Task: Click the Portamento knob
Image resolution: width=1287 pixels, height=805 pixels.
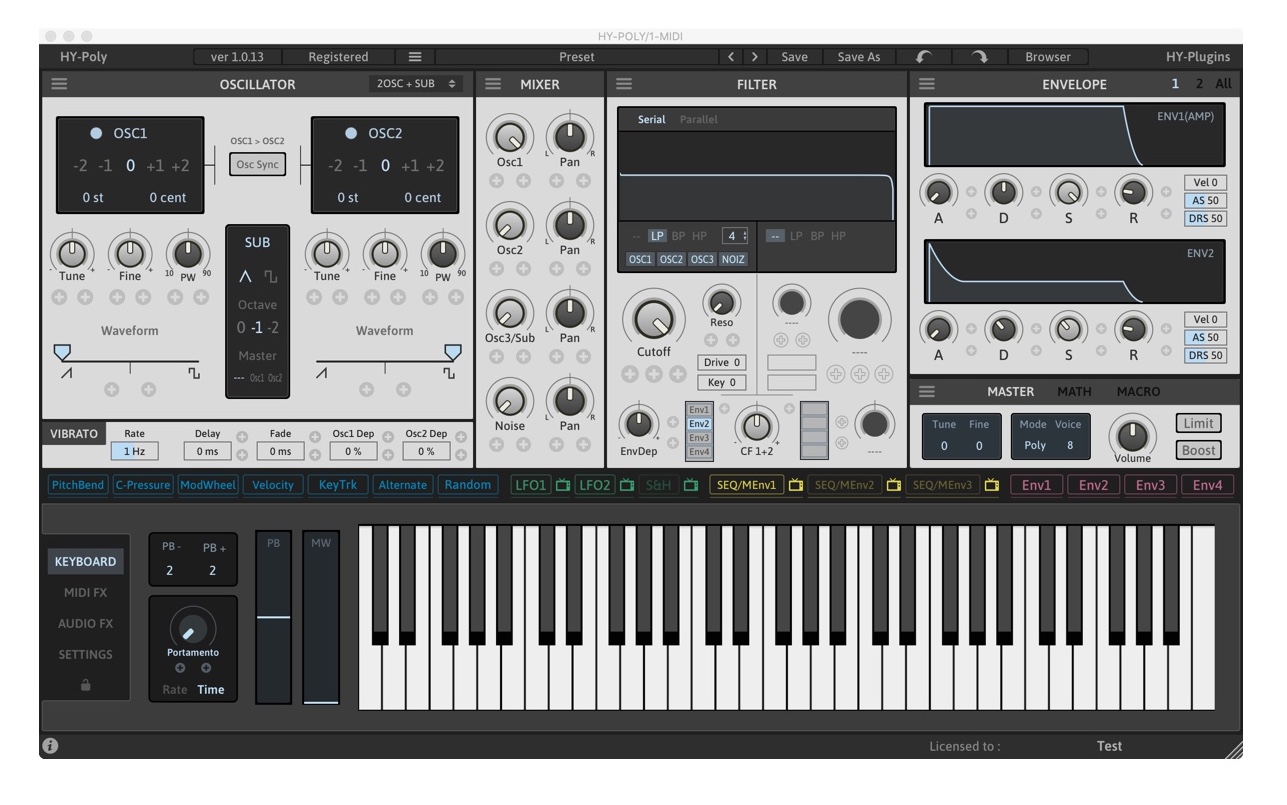Action: coord(193,629)
